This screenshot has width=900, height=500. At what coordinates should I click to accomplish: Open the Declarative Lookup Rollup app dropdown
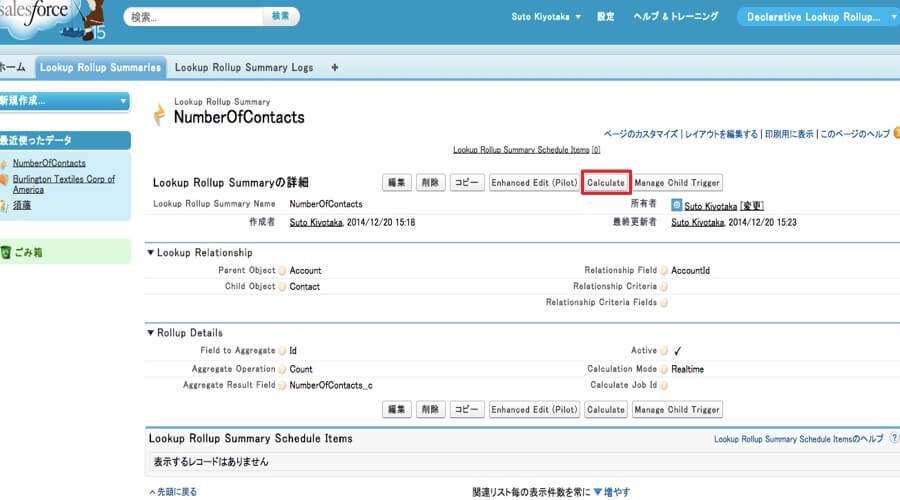point(817,17)
